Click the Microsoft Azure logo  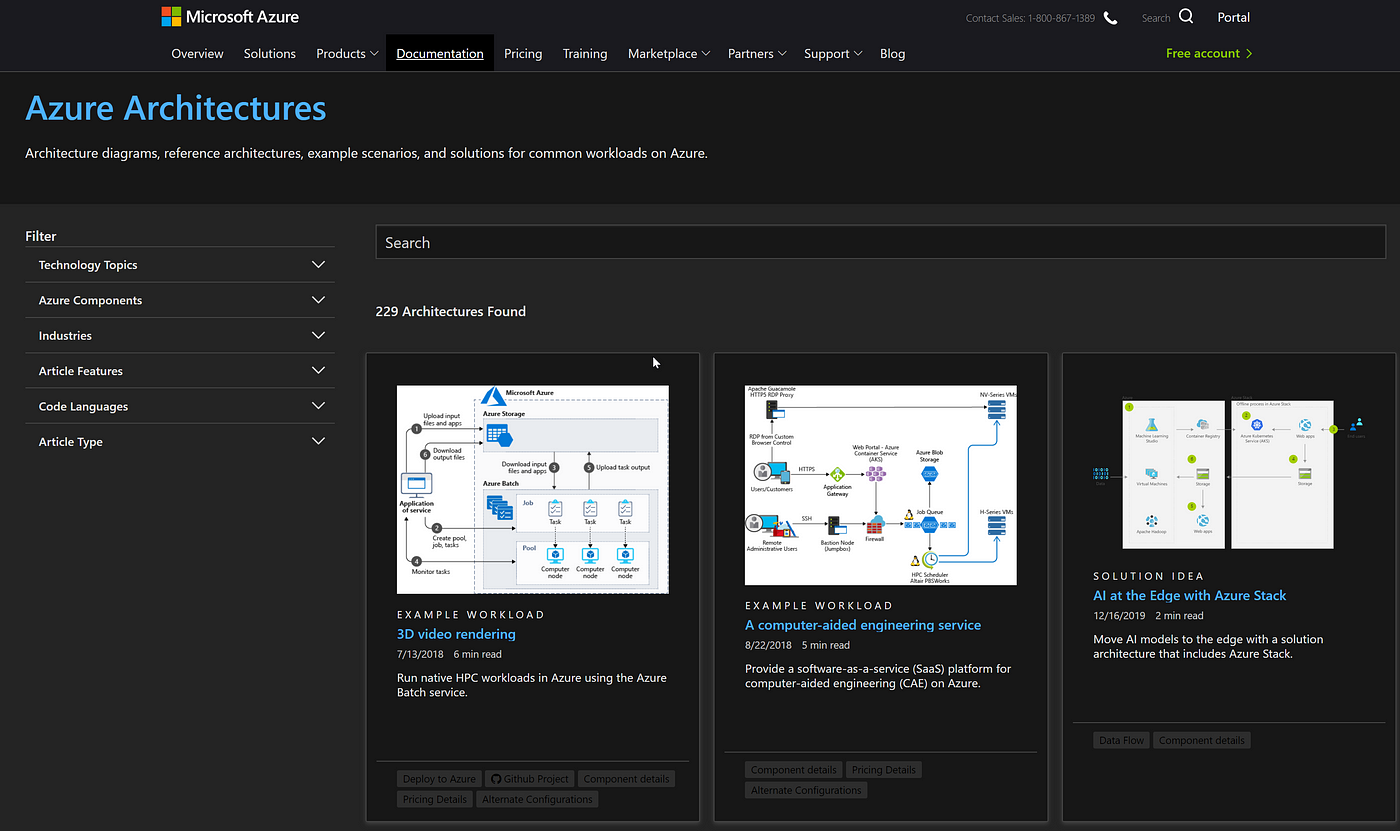230,17
